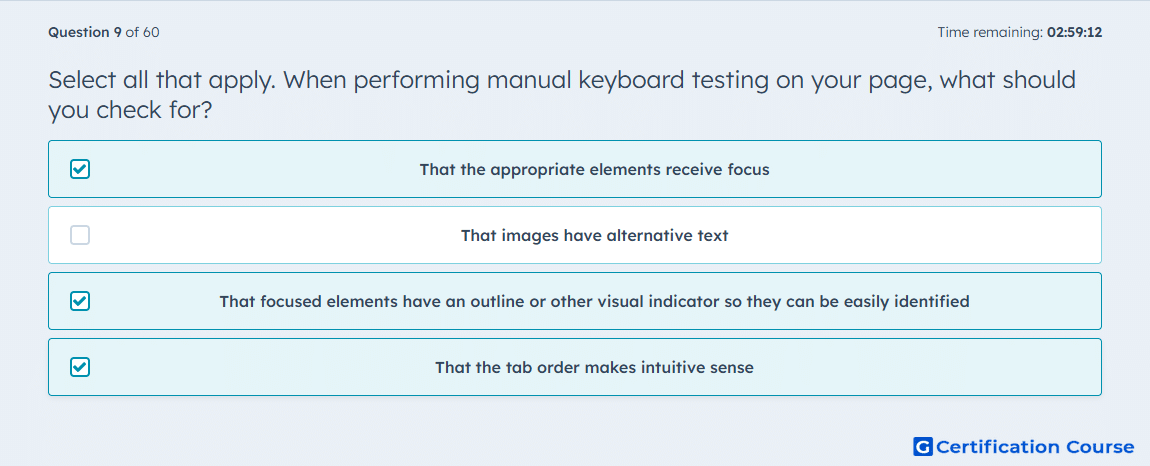Screen dimensions: 1150x466
Task: Click the word 'focus' in the first answer
Action: point(748,169)
